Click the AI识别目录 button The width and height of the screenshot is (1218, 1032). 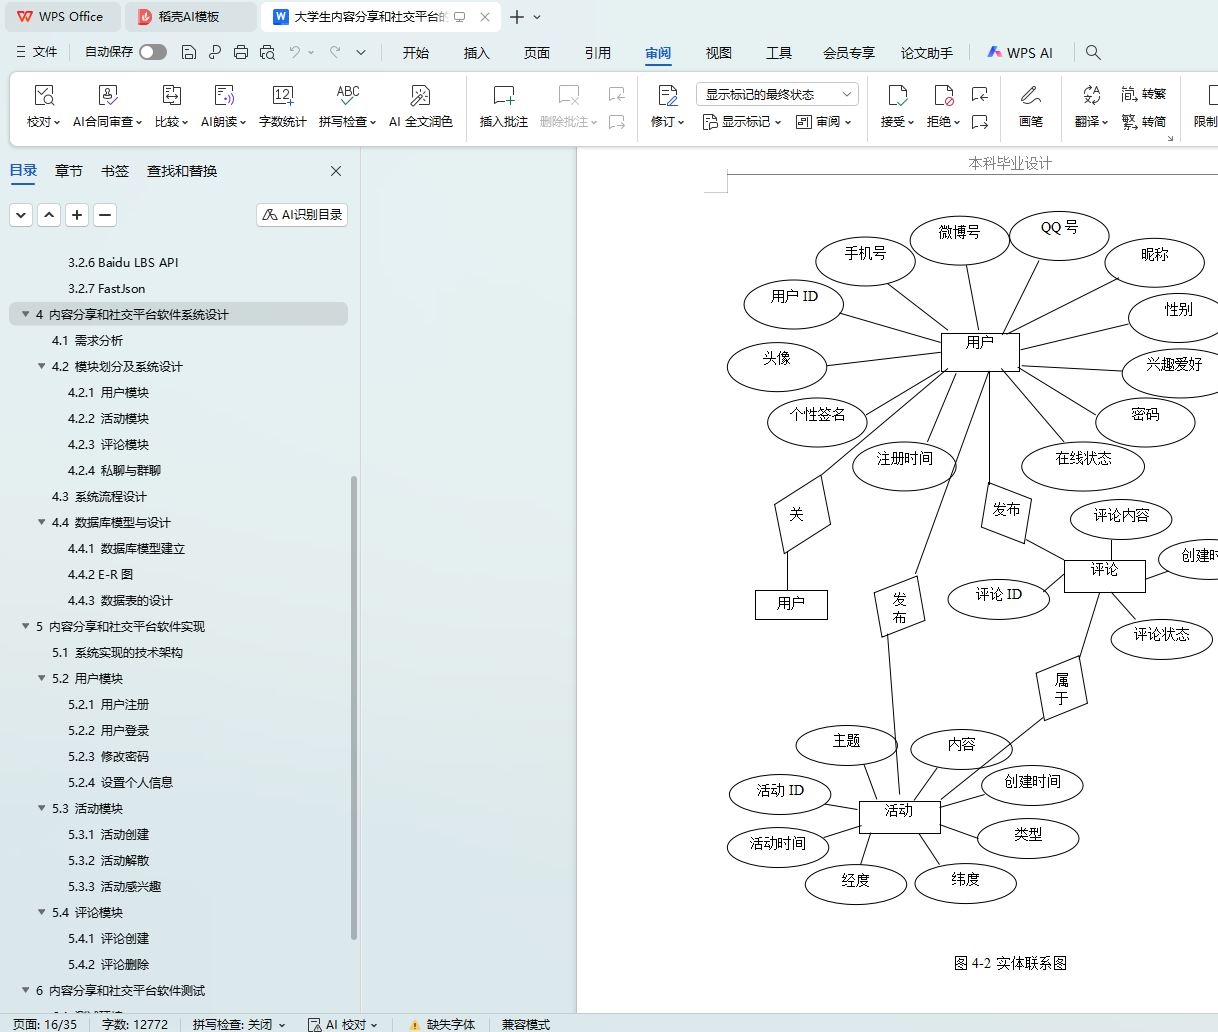(302, 215)
